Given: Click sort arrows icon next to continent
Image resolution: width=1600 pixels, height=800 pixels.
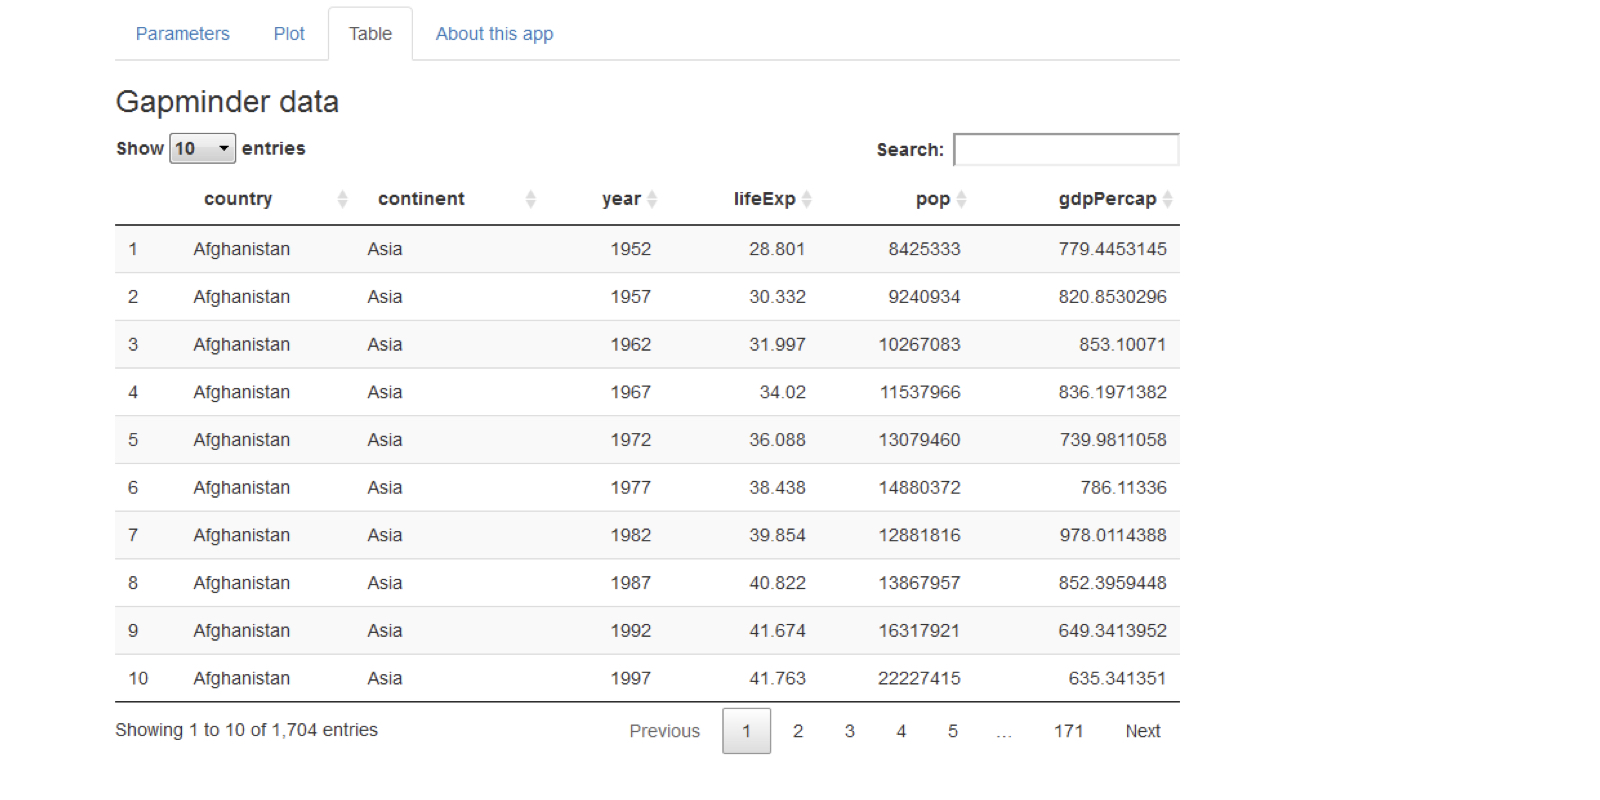Looking at the screenshot, I should click(x=530, y=199).
